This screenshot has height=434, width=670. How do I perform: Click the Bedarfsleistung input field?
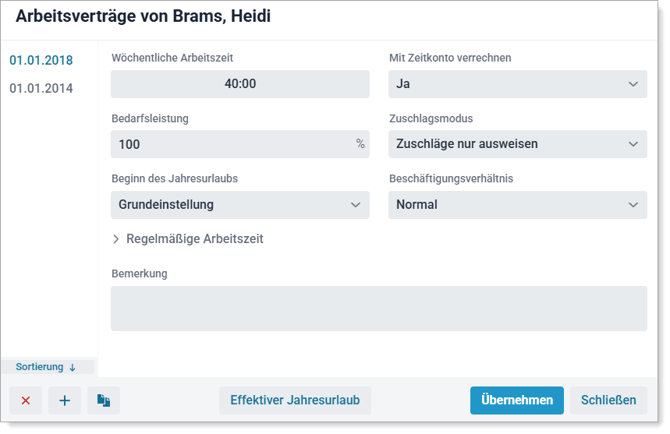tap(230, 144)
